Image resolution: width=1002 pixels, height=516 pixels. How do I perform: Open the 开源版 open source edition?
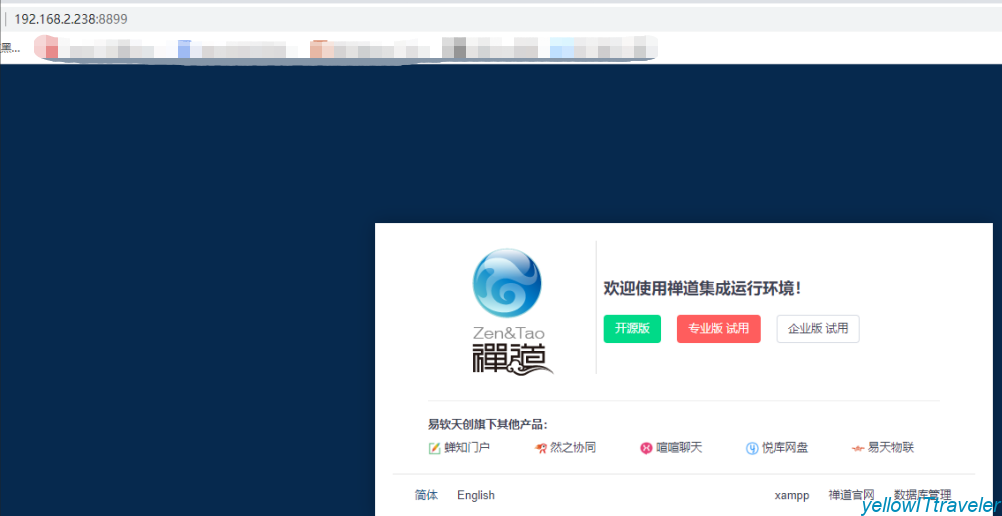(632, 329)
